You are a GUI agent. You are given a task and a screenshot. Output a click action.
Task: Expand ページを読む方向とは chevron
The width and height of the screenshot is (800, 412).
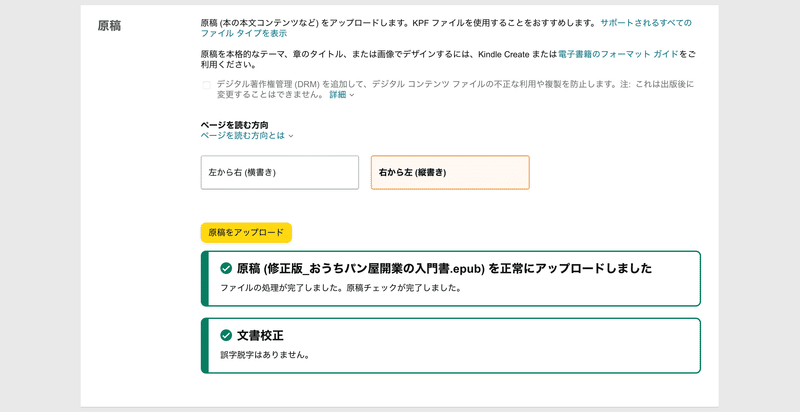tap(291, 136)
